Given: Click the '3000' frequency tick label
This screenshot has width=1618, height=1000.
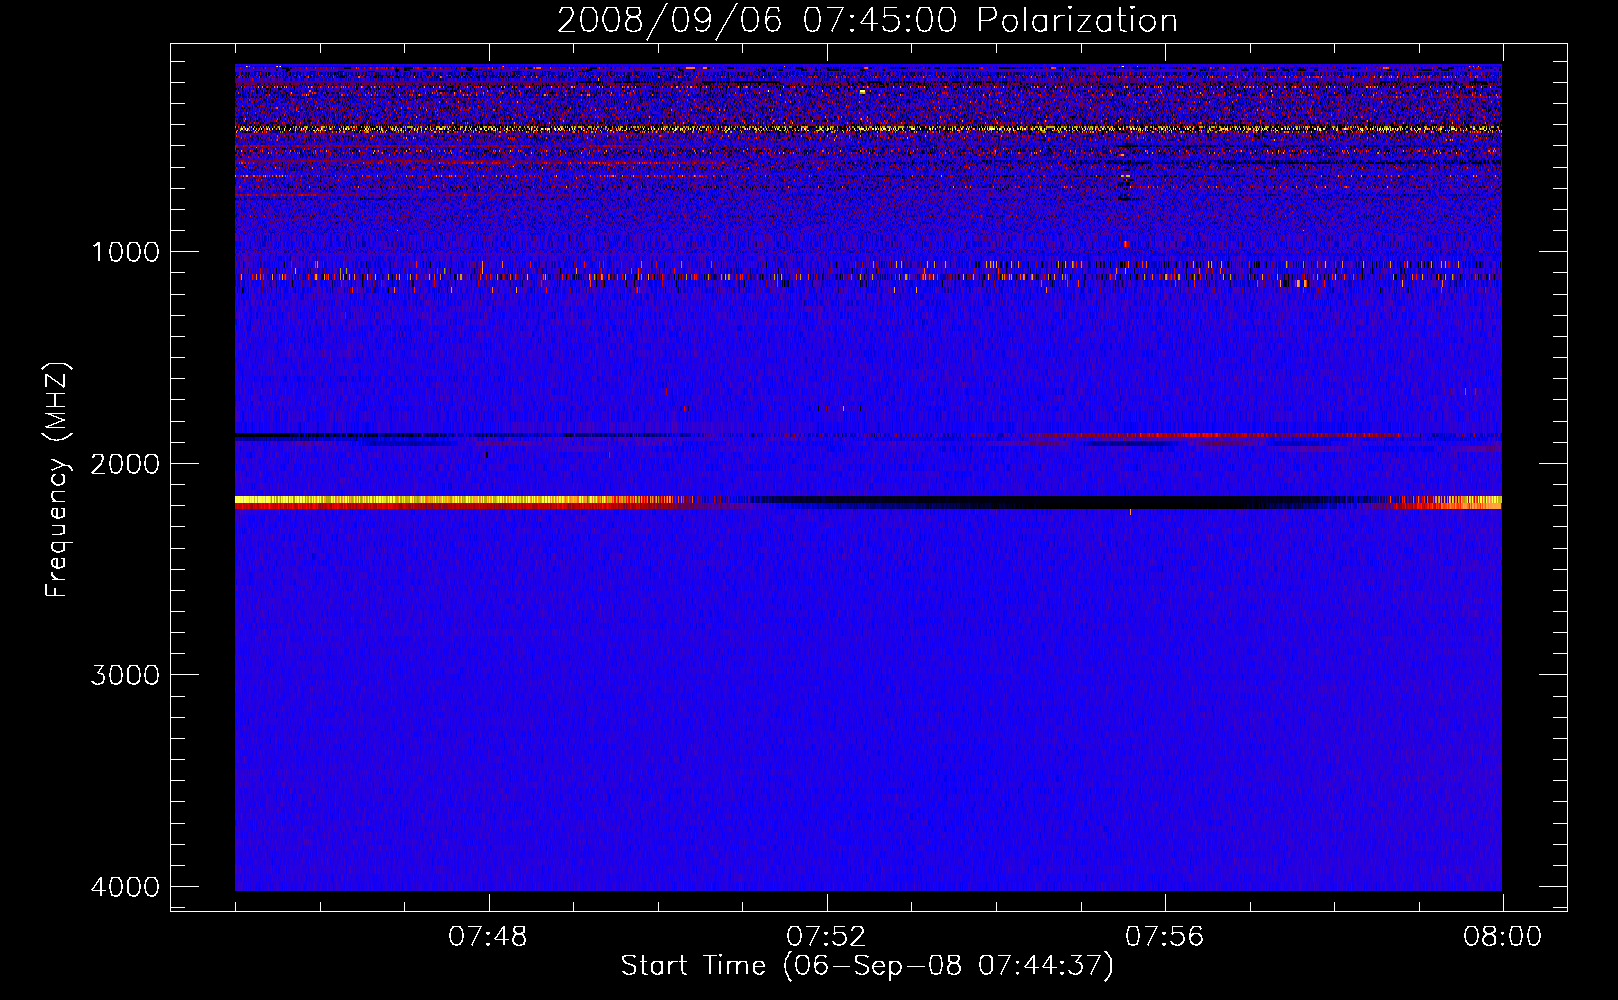Looking at the screenshot, I should point(125,675).
